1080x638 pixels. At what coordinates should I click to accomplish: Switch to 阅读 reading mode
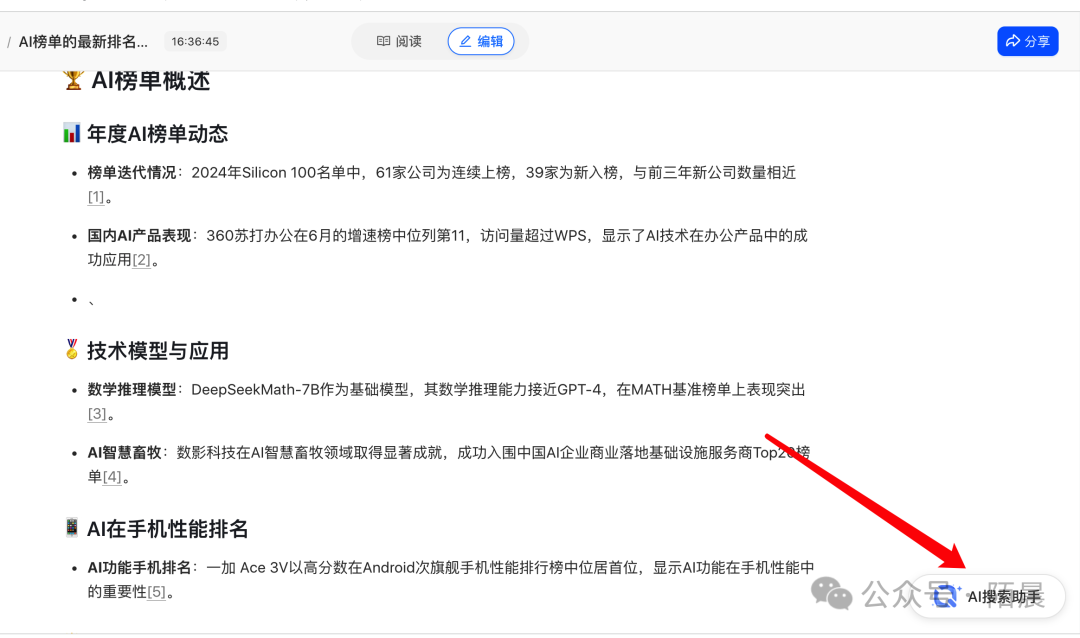(x=399, y=41)
